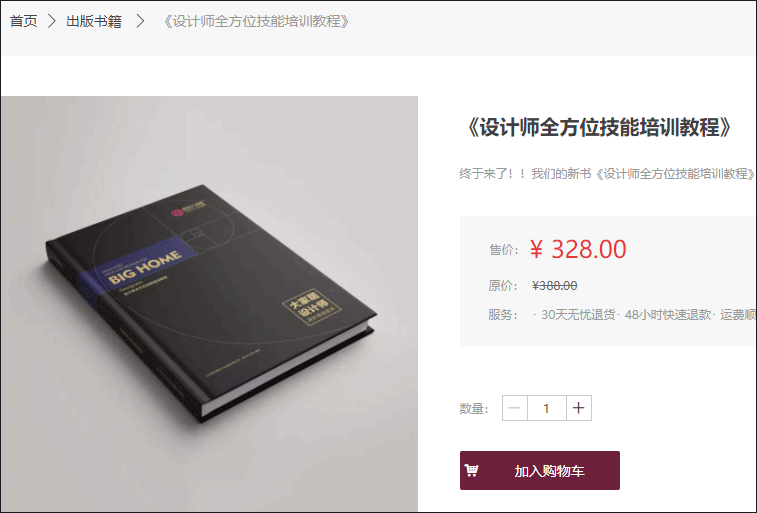
Task: Click the red sale price ¥328.00
Action: [578, 250]
